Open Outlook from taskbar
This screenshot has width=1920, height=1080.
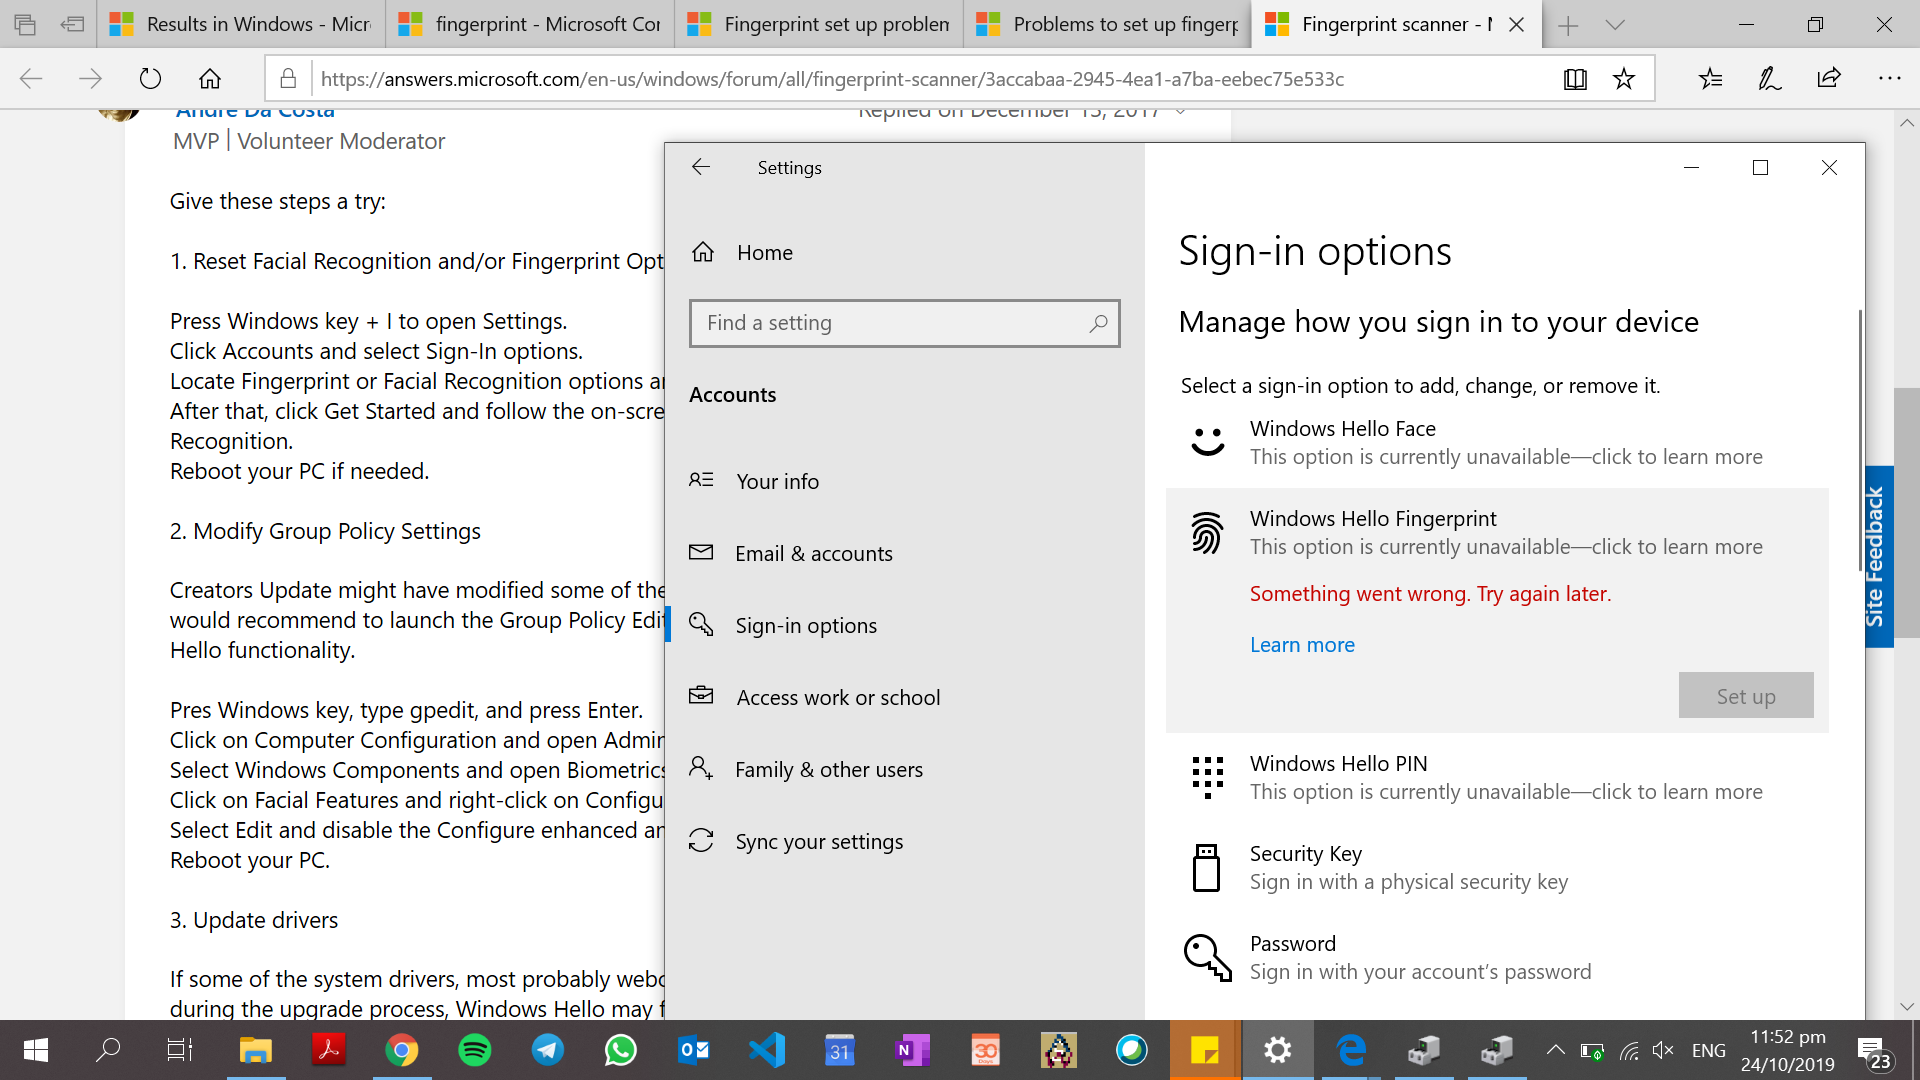(694, 1050)
